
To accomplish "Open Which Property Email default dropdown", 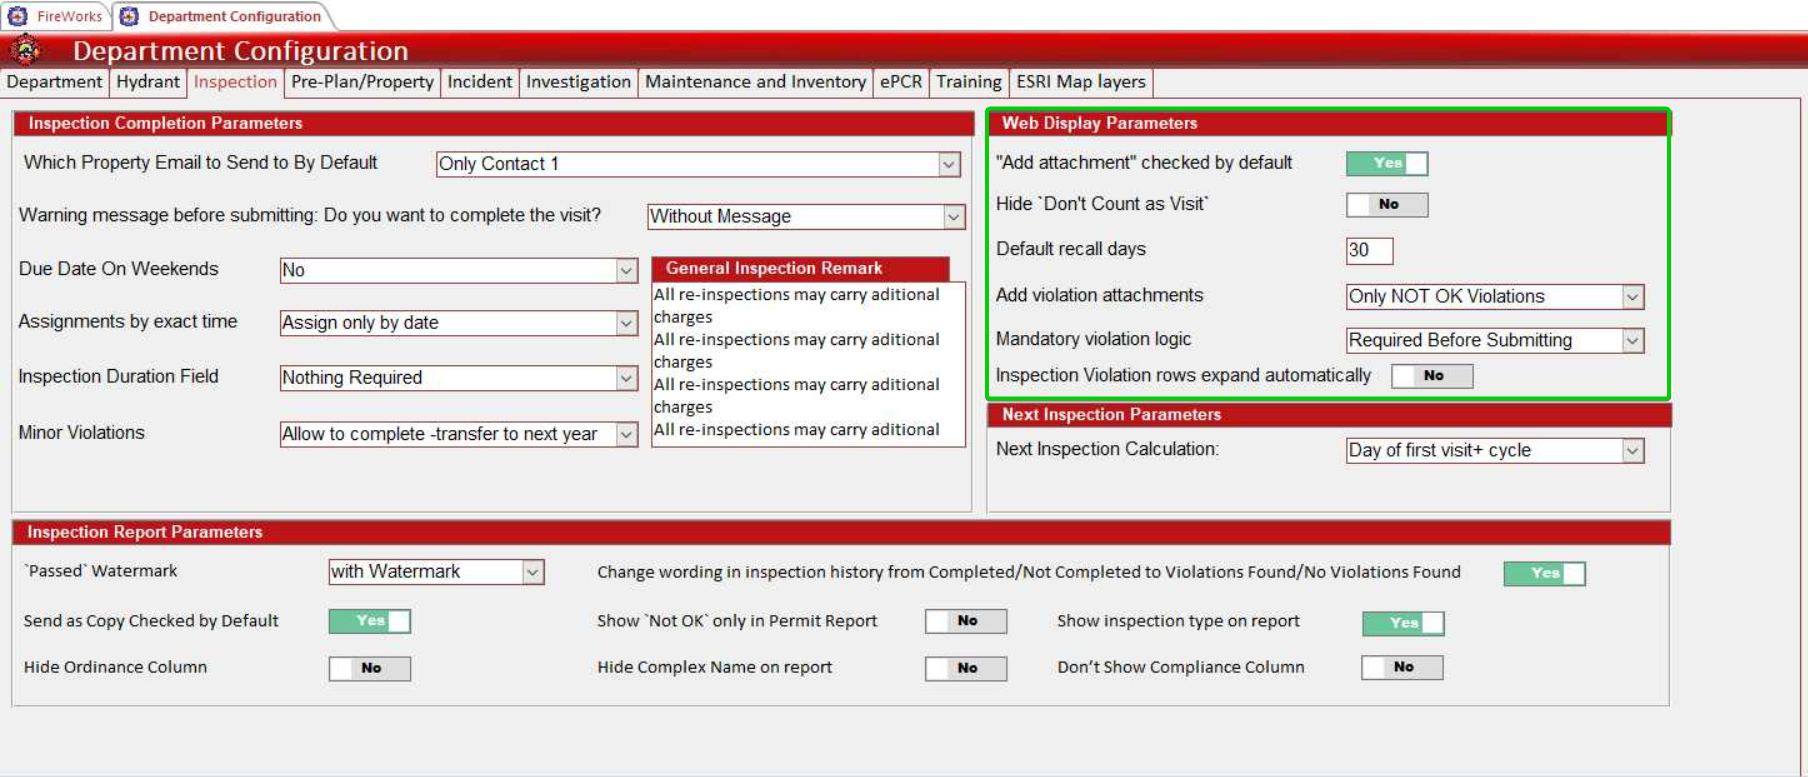I will [949, 164].
